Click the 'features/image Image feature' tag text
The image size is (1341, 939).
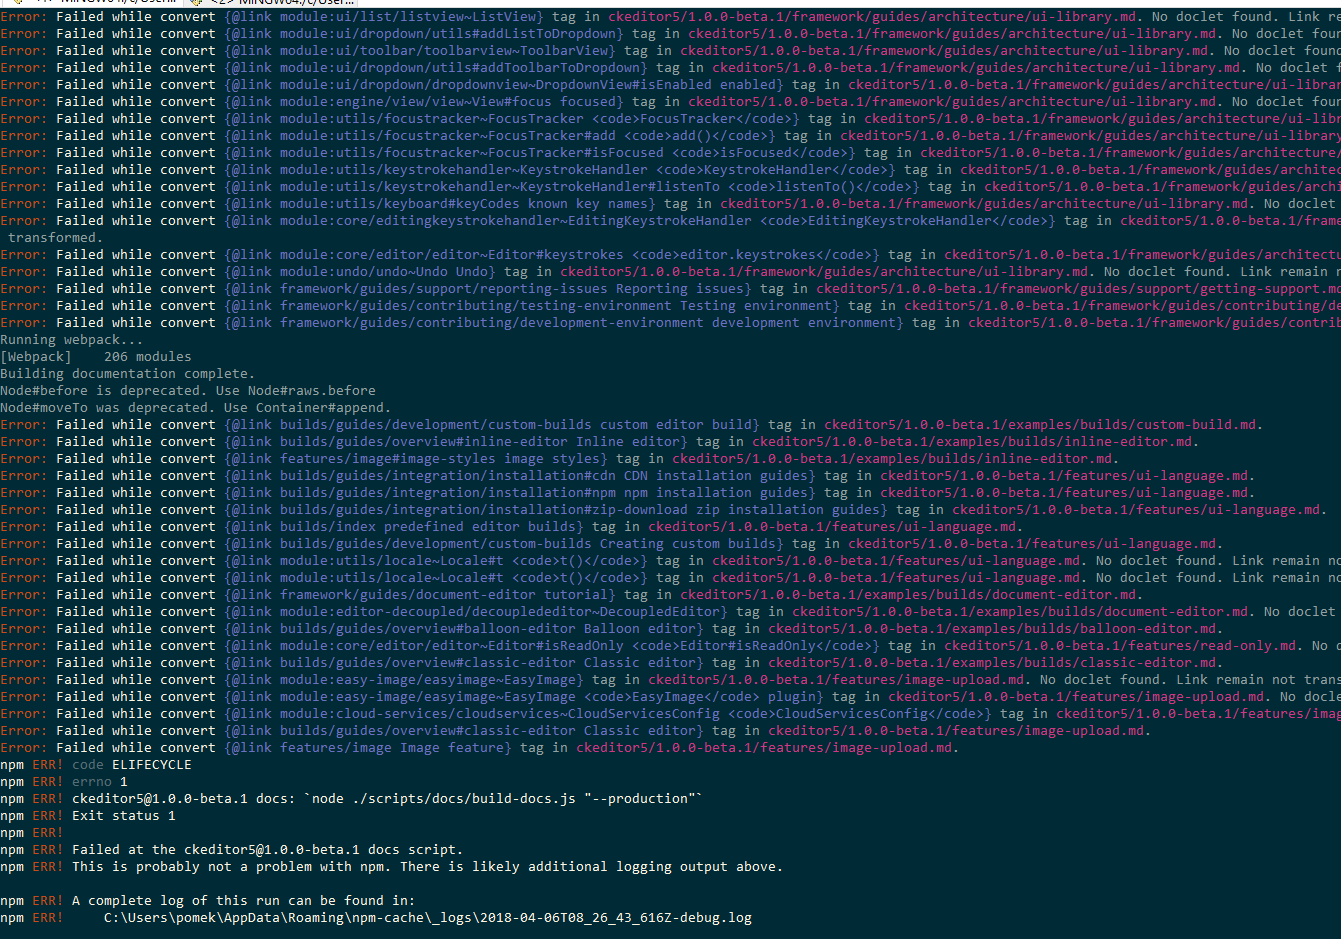coord(368,748)
